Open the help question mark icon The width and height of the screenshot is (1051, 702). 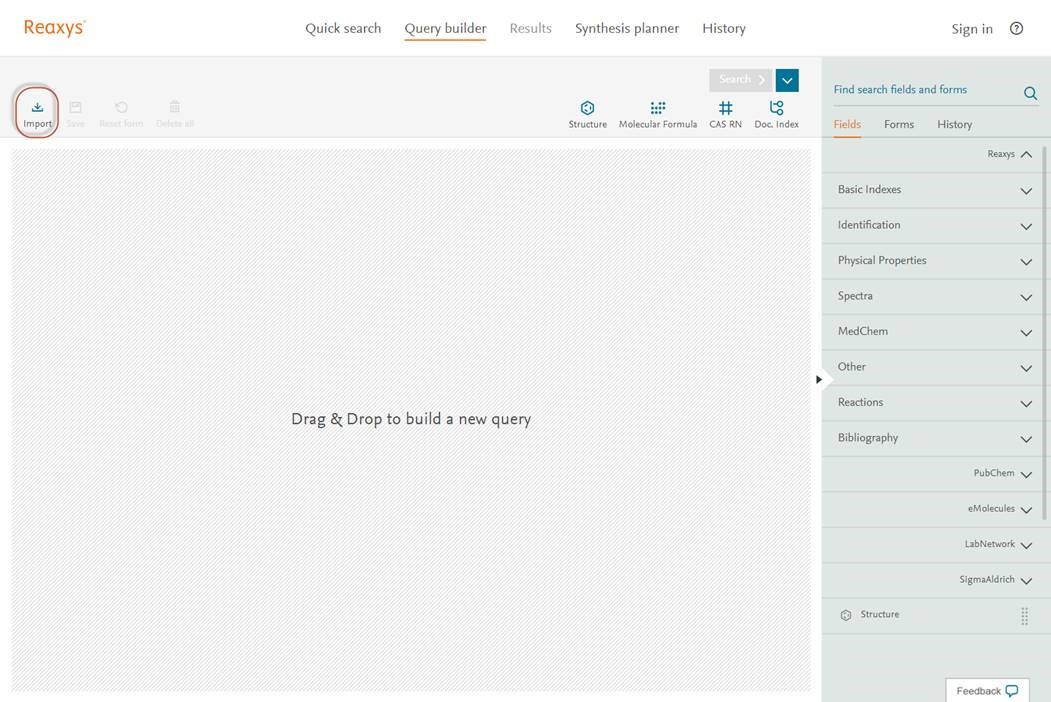point(1016,29)
